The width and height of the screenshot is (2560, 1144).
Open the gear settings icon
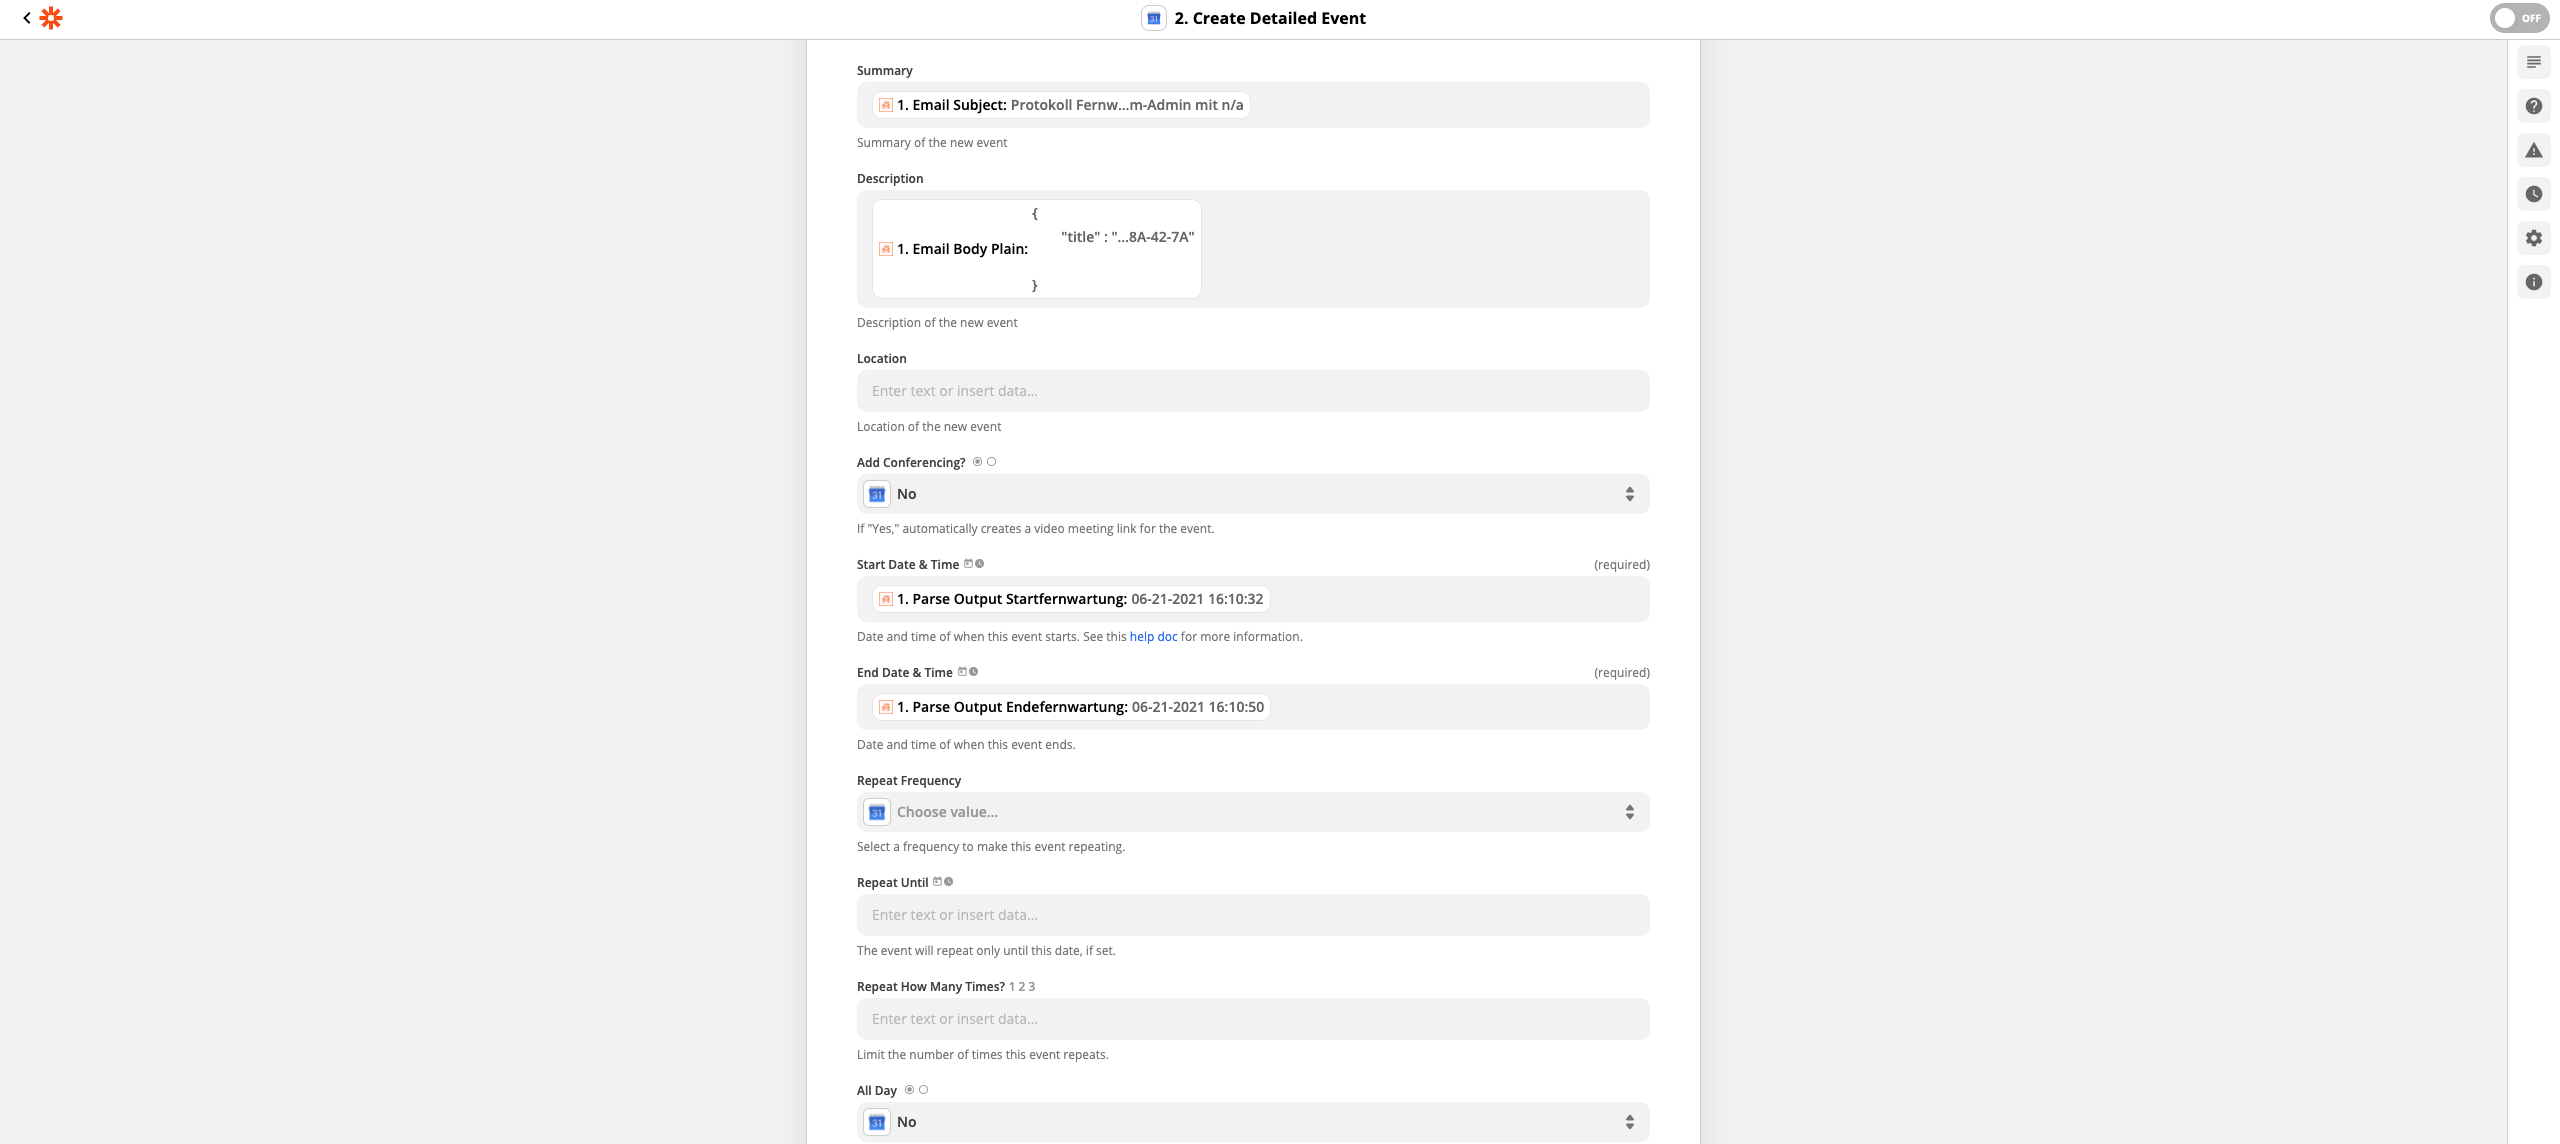[x=2533, y=238]
